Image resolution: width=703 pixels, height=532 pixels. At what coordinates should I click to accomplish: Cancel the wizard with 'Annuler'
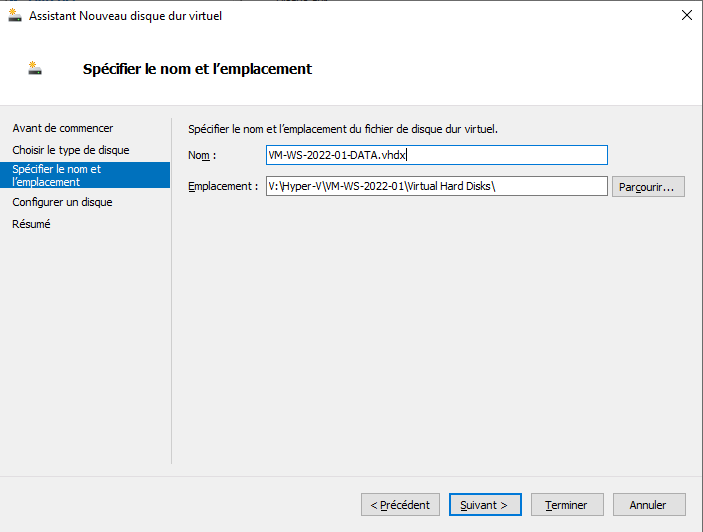click(x=649, y=505)
